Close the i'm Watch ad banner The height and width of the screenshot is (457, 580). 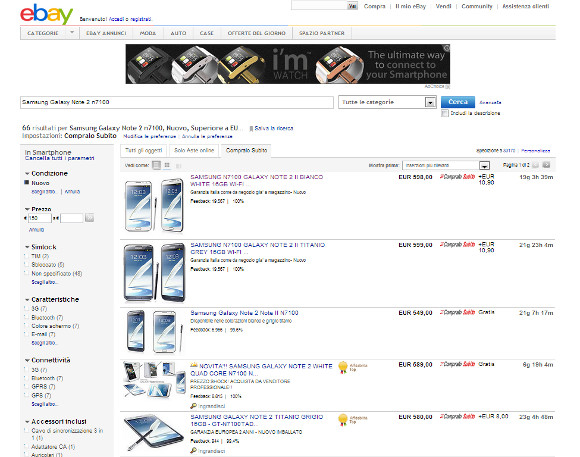click(x=446, y=48)
